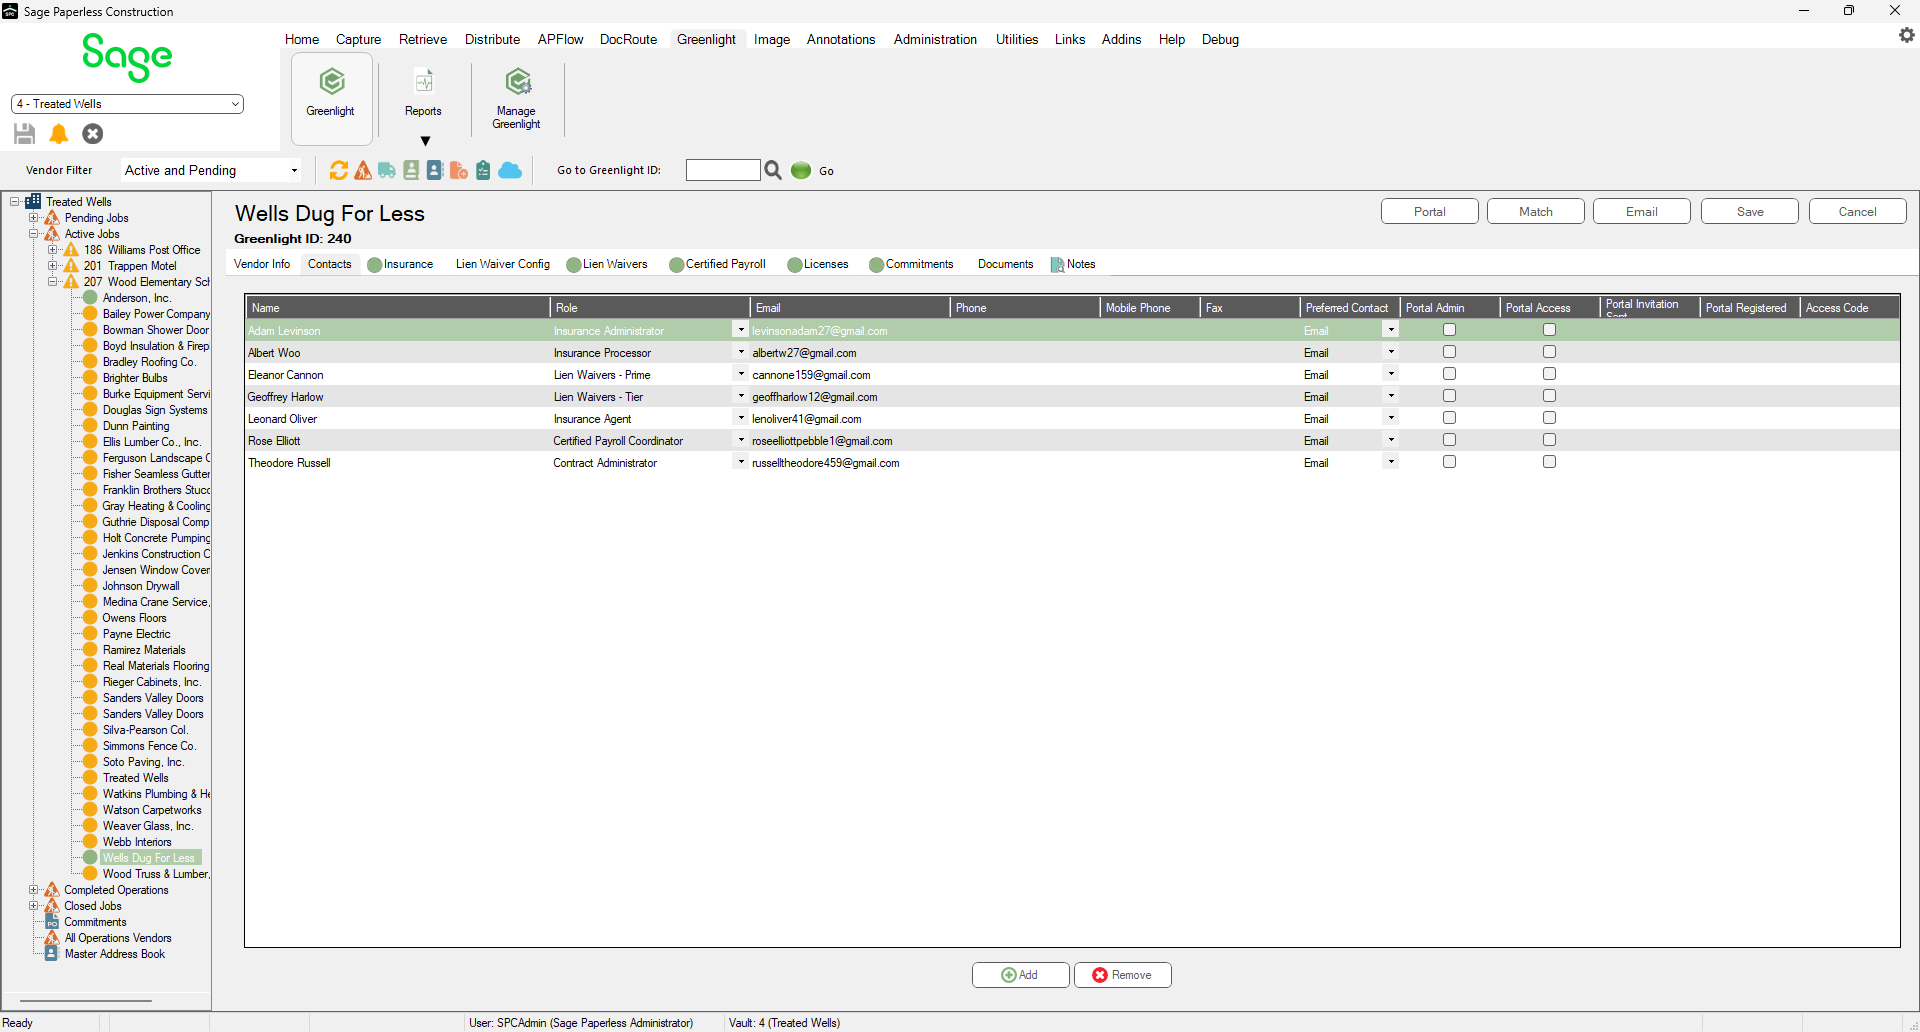
Task: Click the orange add document toolbar icon
Action: pos(459,170)
